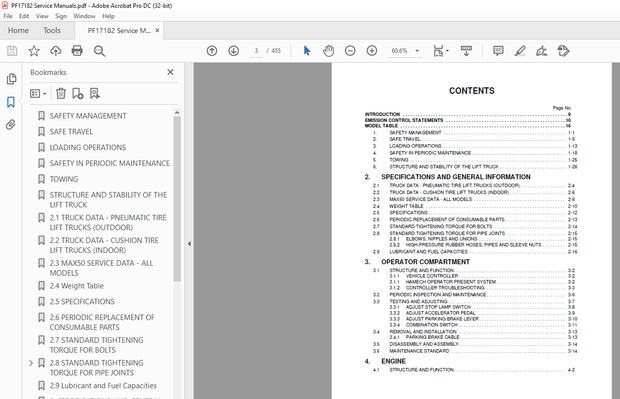620x399 pixels.
Task: Click the bookmarks panel scrollbar thumb
Action: click(177, 199)
